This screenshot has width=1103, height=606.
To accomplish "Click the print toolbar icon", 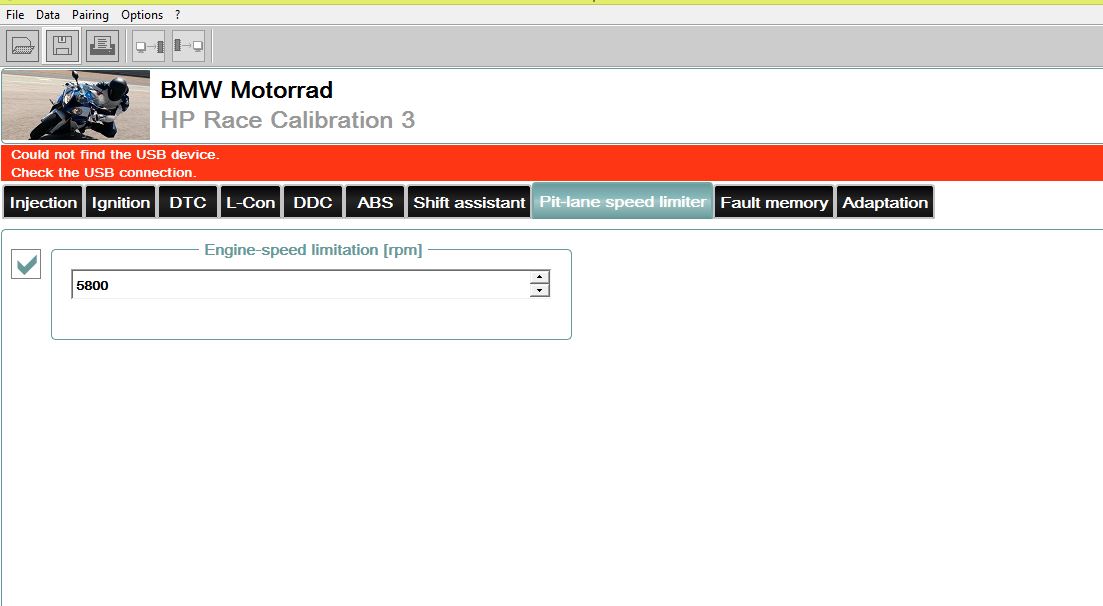I will (x=101, y=46).
